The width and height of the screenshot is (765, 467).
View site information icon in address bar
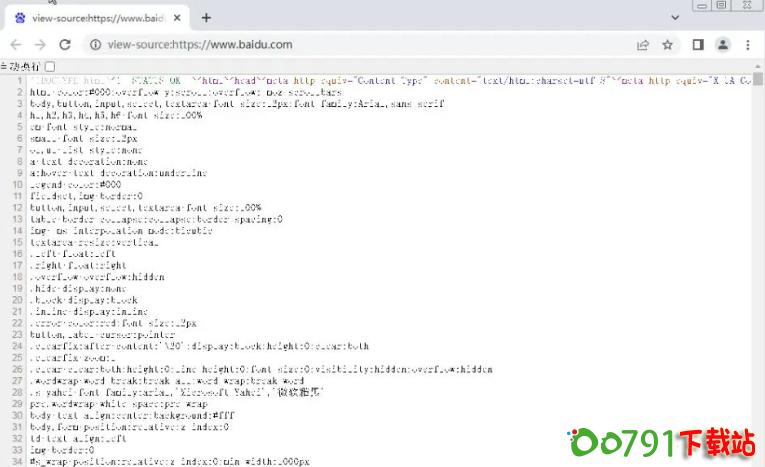(96, 45)
